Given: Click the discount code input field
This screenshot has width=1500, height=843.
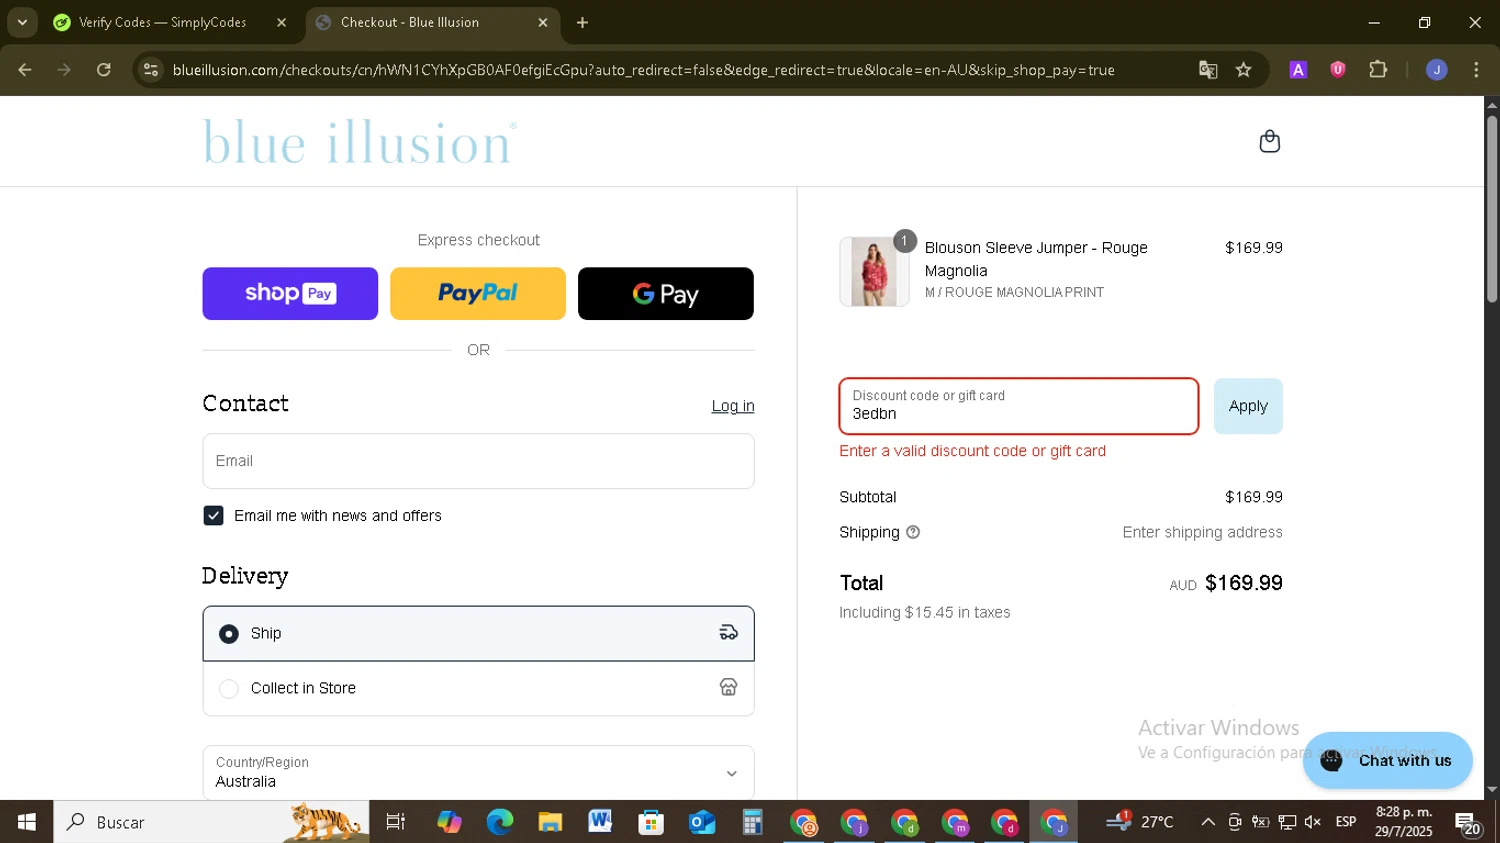Looking at the screenshot, I should point(1018,406).
